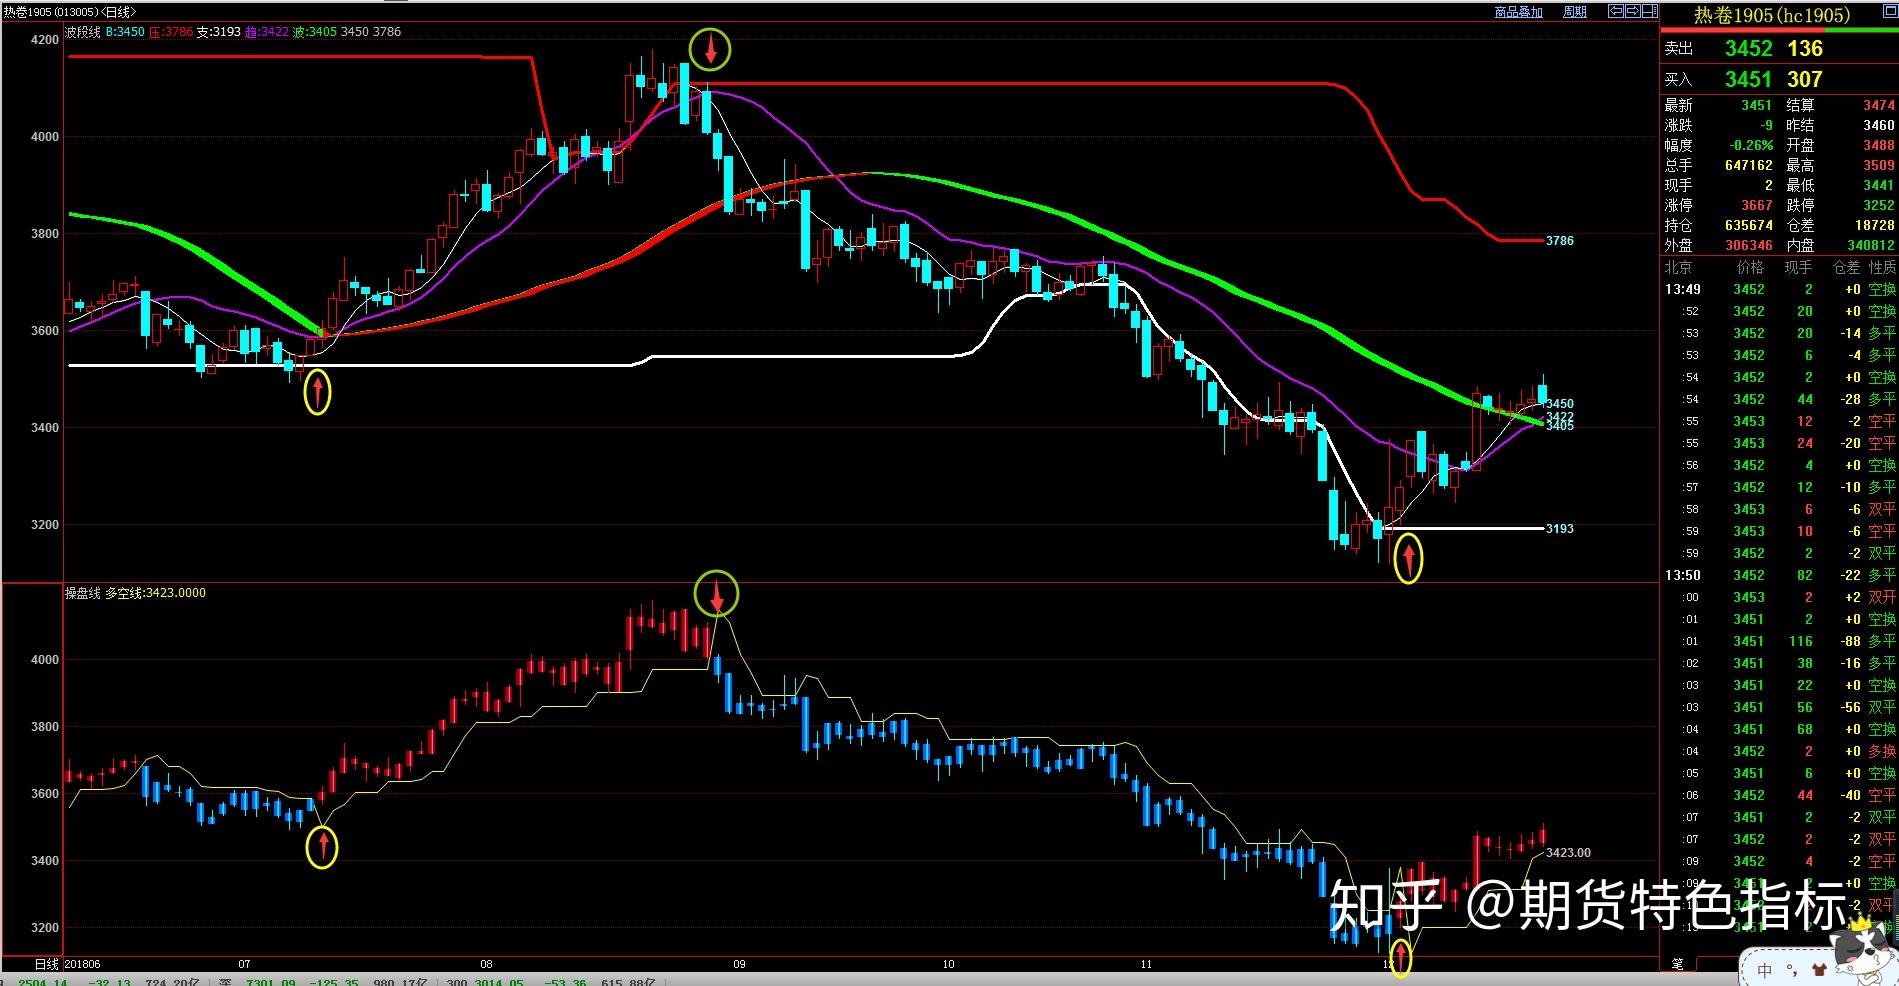Click the 11 month axis marker
This screenshot has height=986, width=1899.
pyautogui.click(x=1146, y=965)
